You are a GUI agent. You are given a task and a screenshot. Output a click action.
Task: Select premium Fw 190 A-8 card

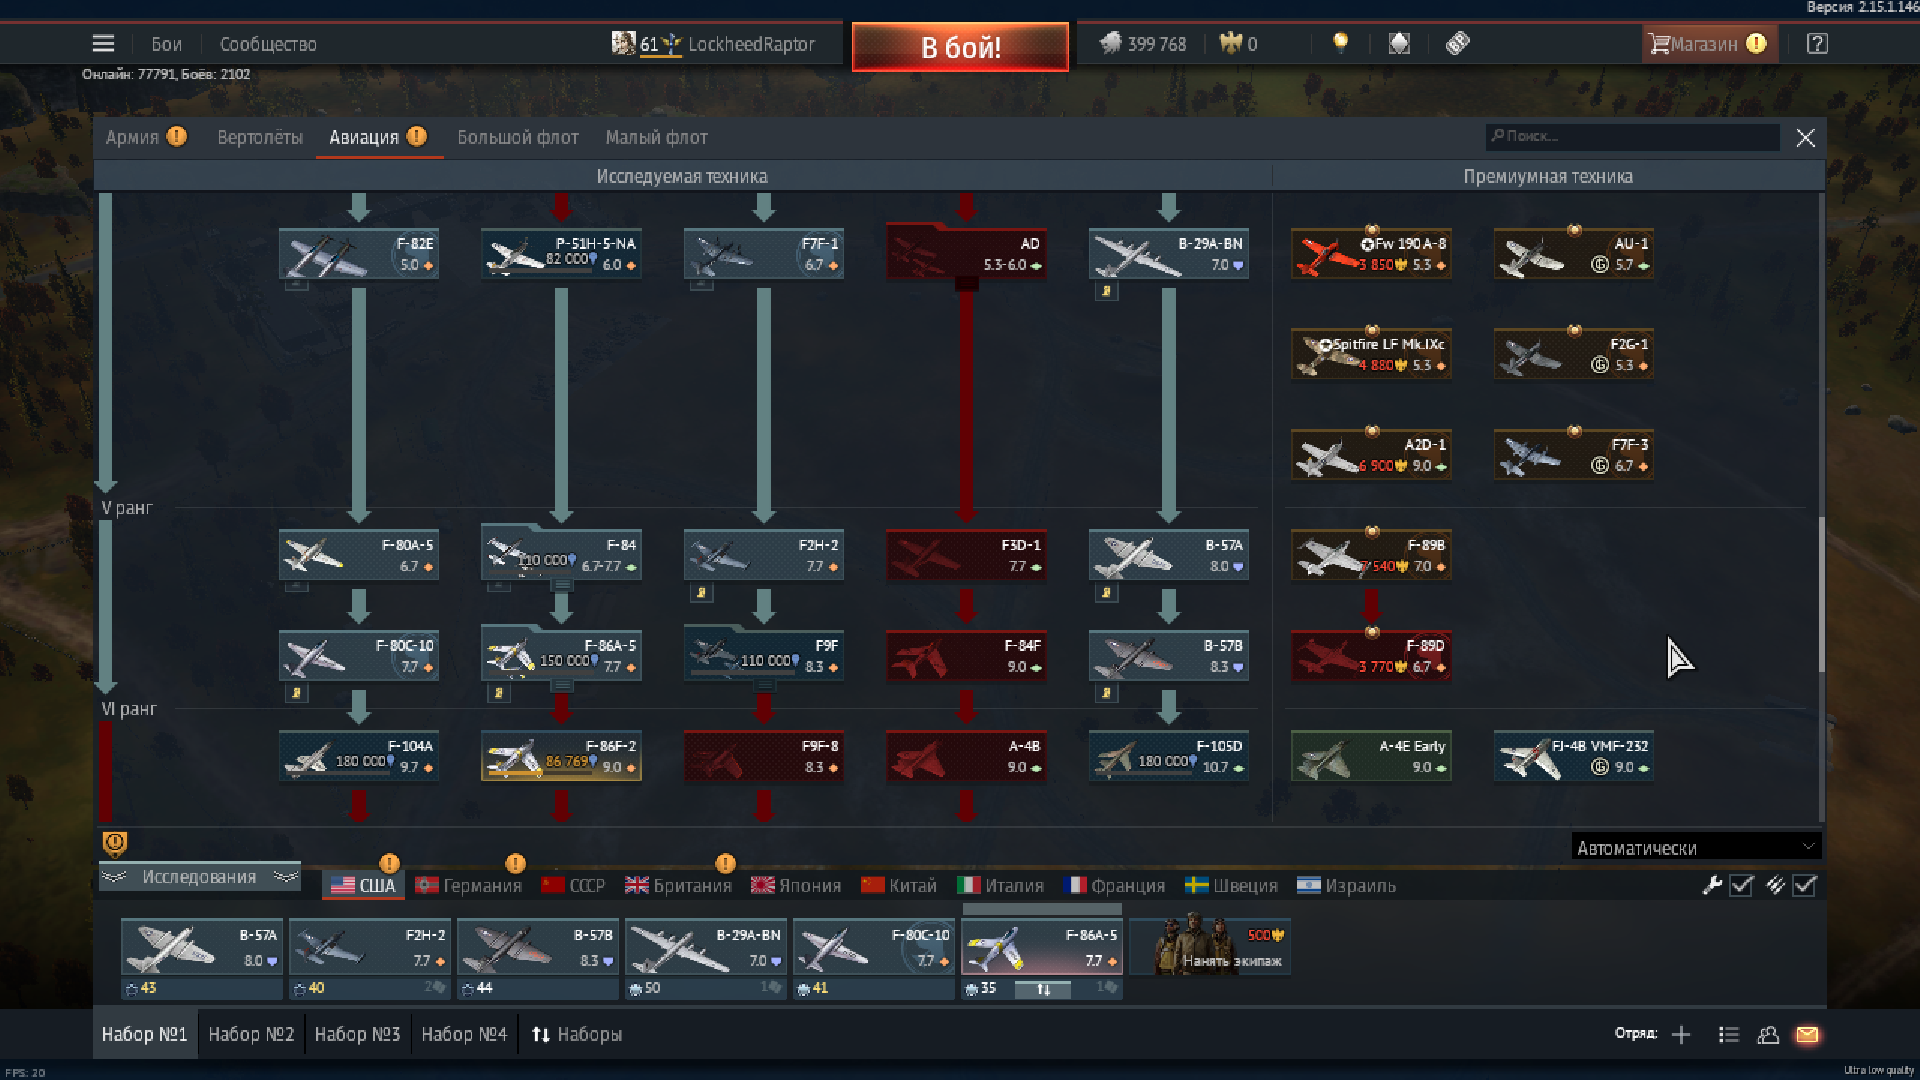(x=1371, y=254)
